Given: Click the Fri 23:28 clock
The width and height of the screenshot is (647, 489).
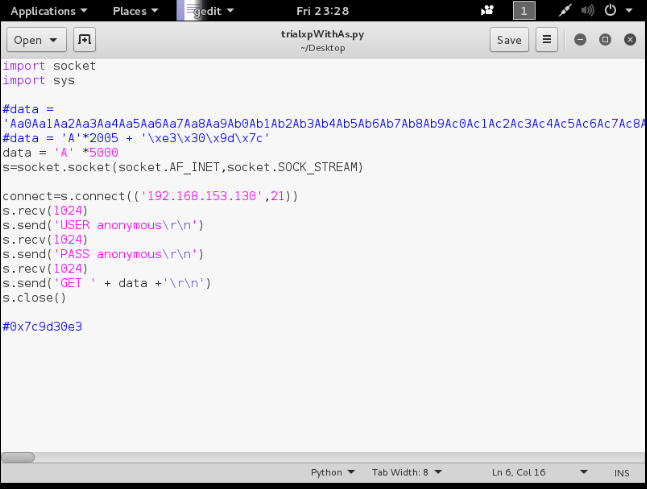Looking at the screenshot, I should (x=322, y=11).
